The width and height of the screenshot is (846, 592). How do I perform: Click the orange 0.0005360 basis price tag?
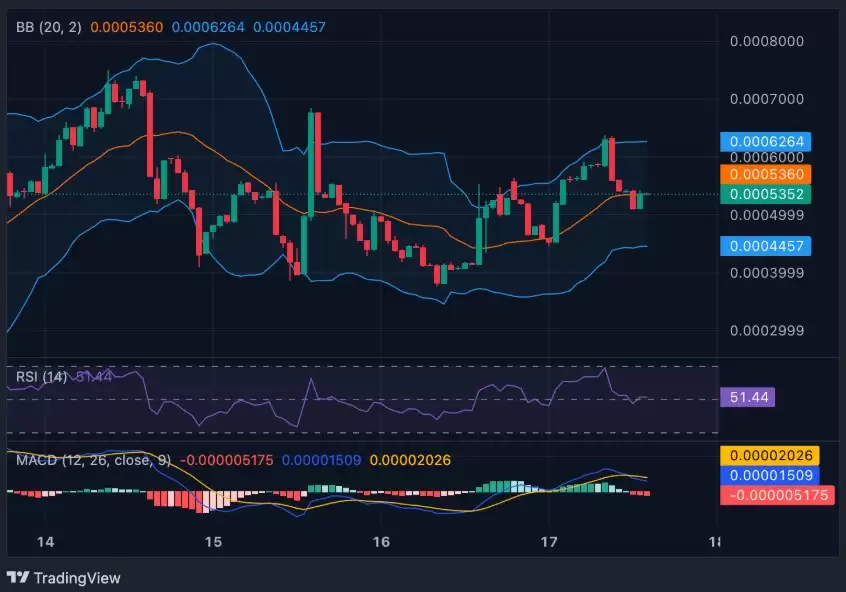point(764,173)
